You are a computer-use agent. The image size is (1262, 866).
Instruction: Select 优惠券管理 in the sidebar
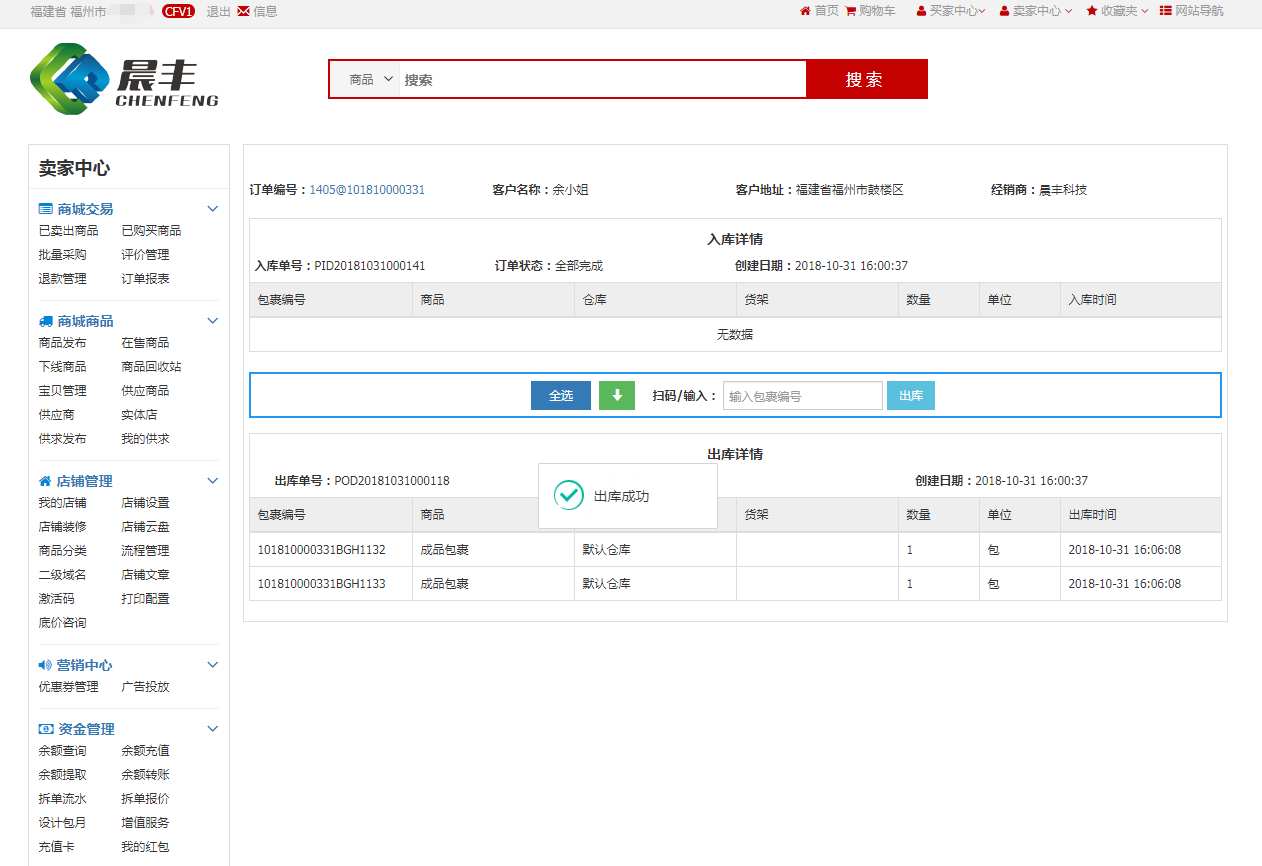coord(68,687)
